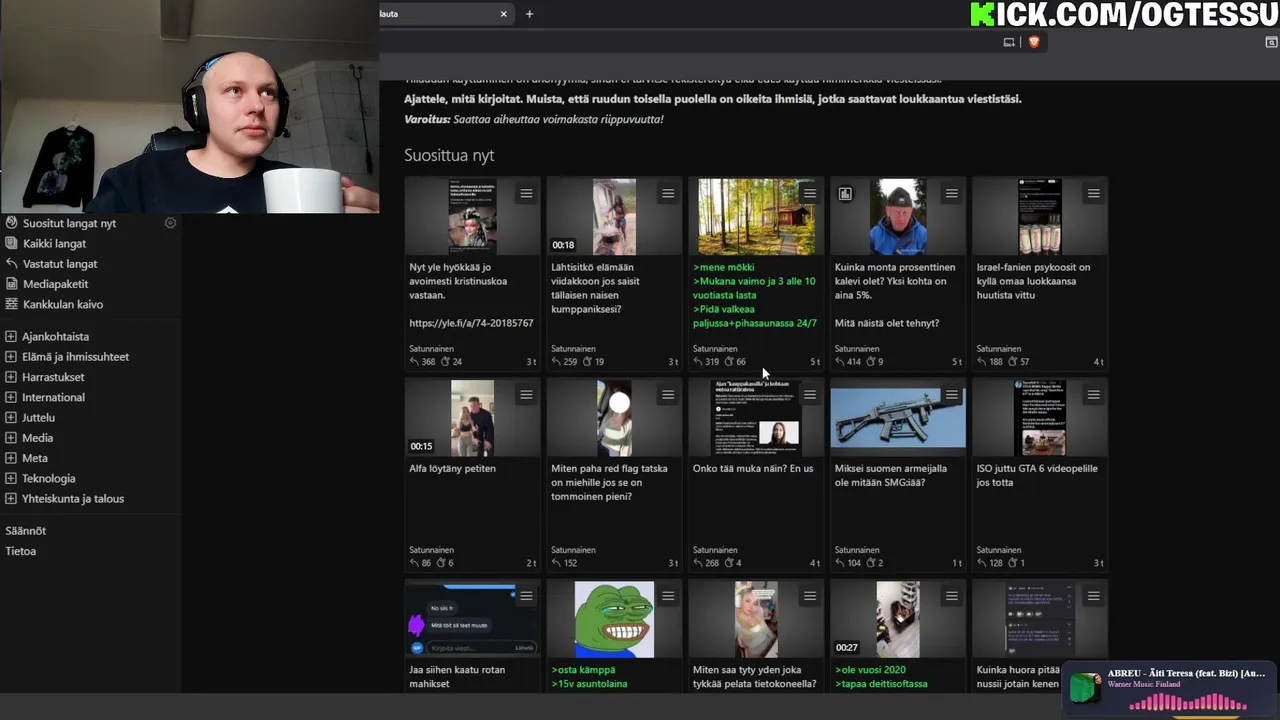The width and height of the screenshot is (1280, 720).
Task: Open hamburger menu on the 'Kuinka huora pitää' thread
Action: (x=1094, y=596)
